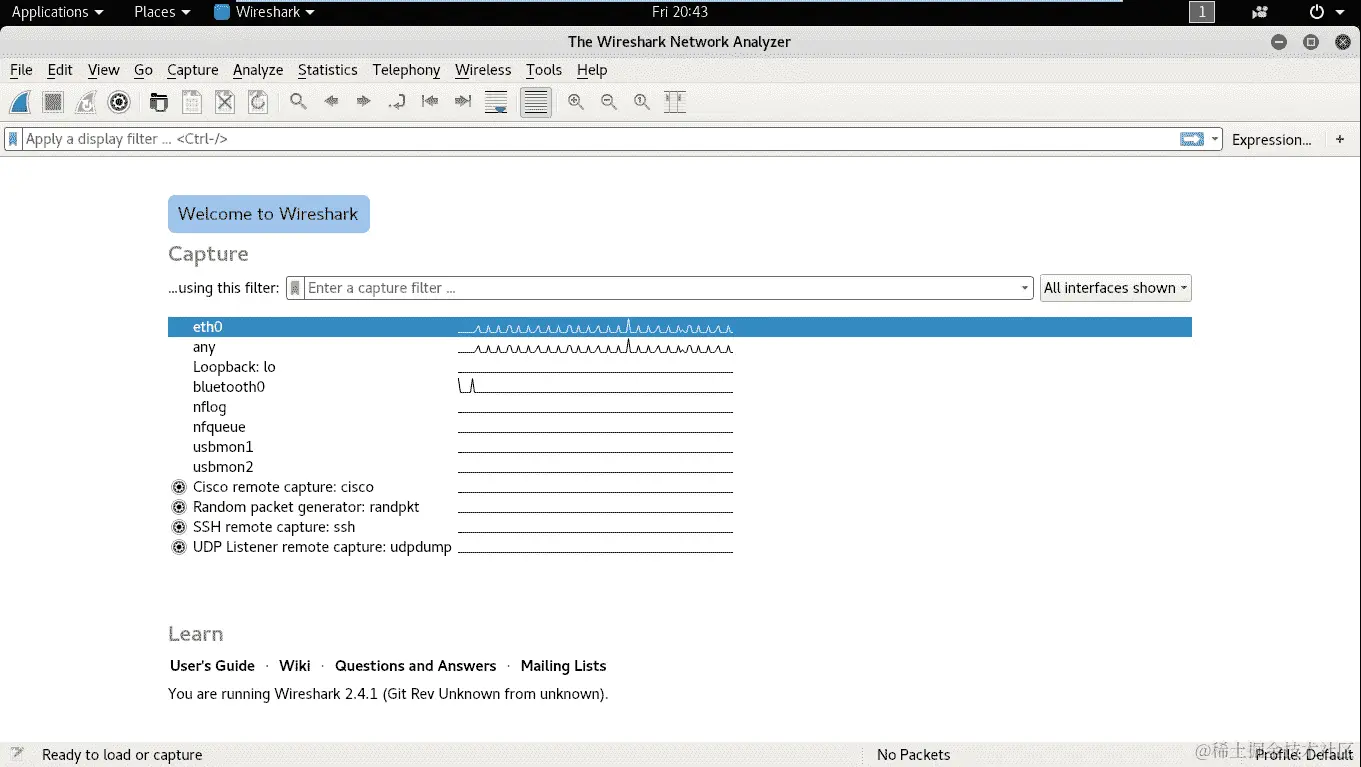1361x767 pixels.
Task: Go forward in packet history arrow
Action: (364, 101)
